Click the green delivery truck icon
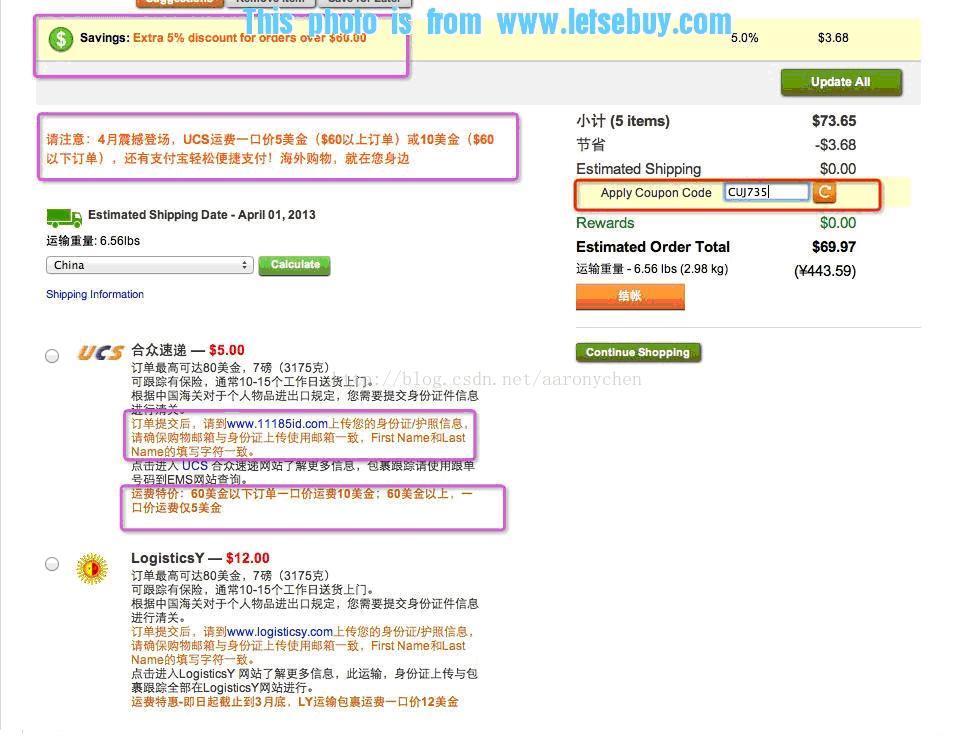 (64, 217)
